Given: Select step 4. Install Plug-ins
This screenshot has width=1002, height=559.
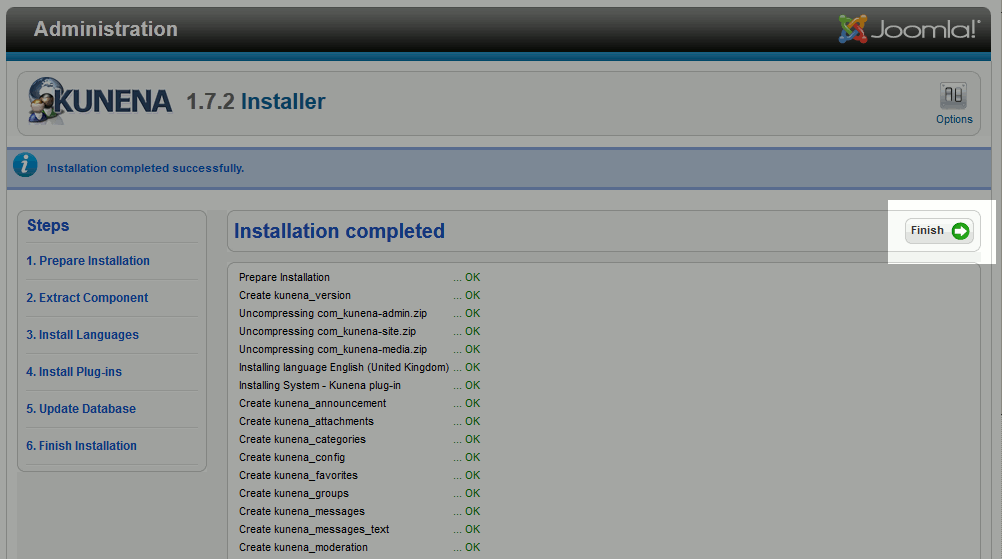Looking at the screenshot, I should click(74, 372).
